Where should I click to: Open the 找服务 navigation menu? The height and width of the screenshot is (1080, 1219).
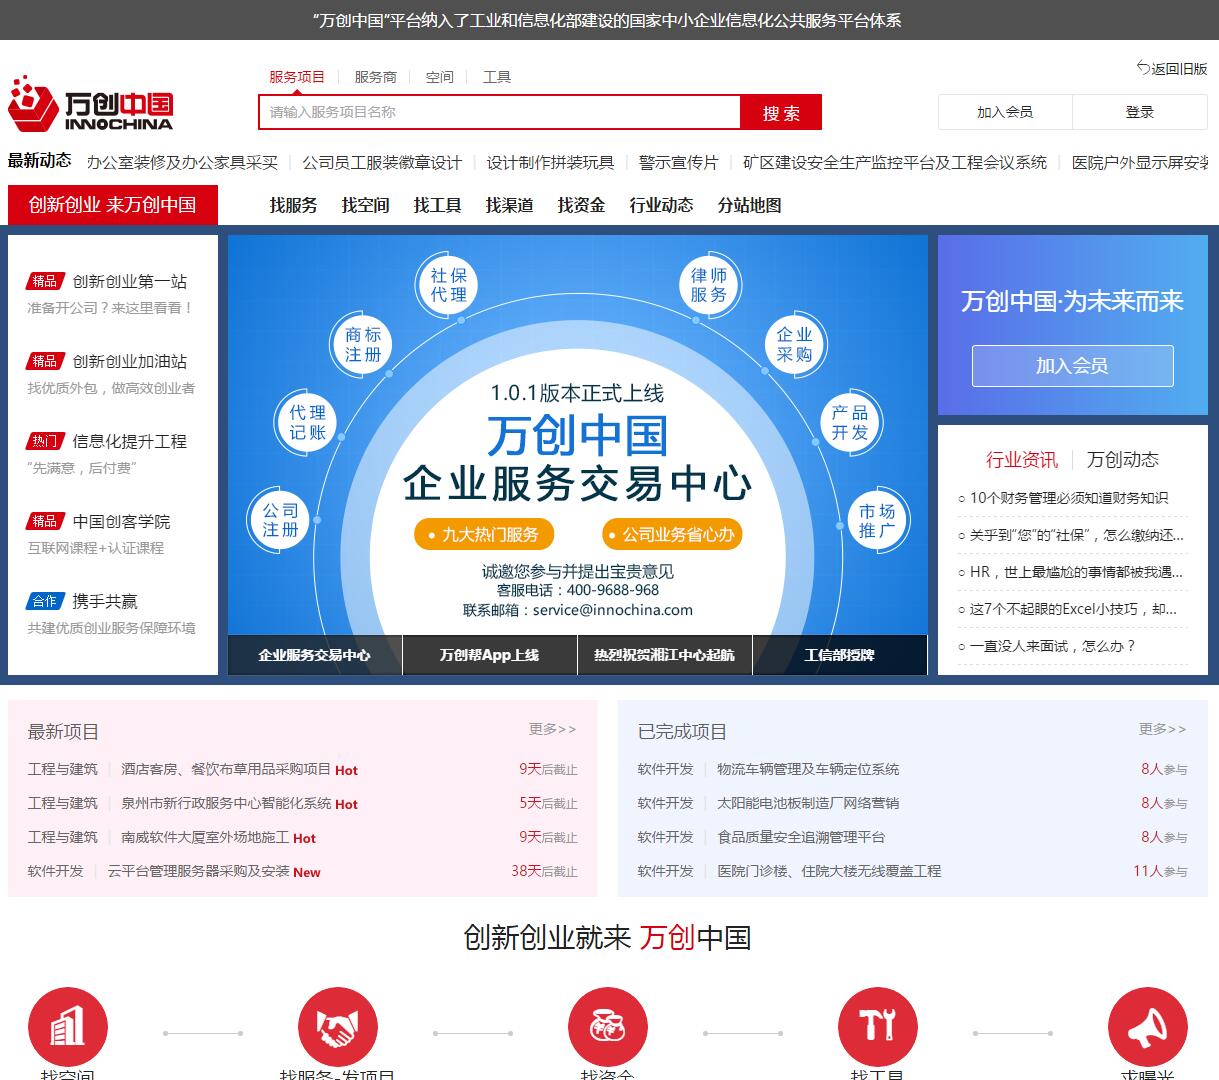pyautogui.click(x=293, y=205)
